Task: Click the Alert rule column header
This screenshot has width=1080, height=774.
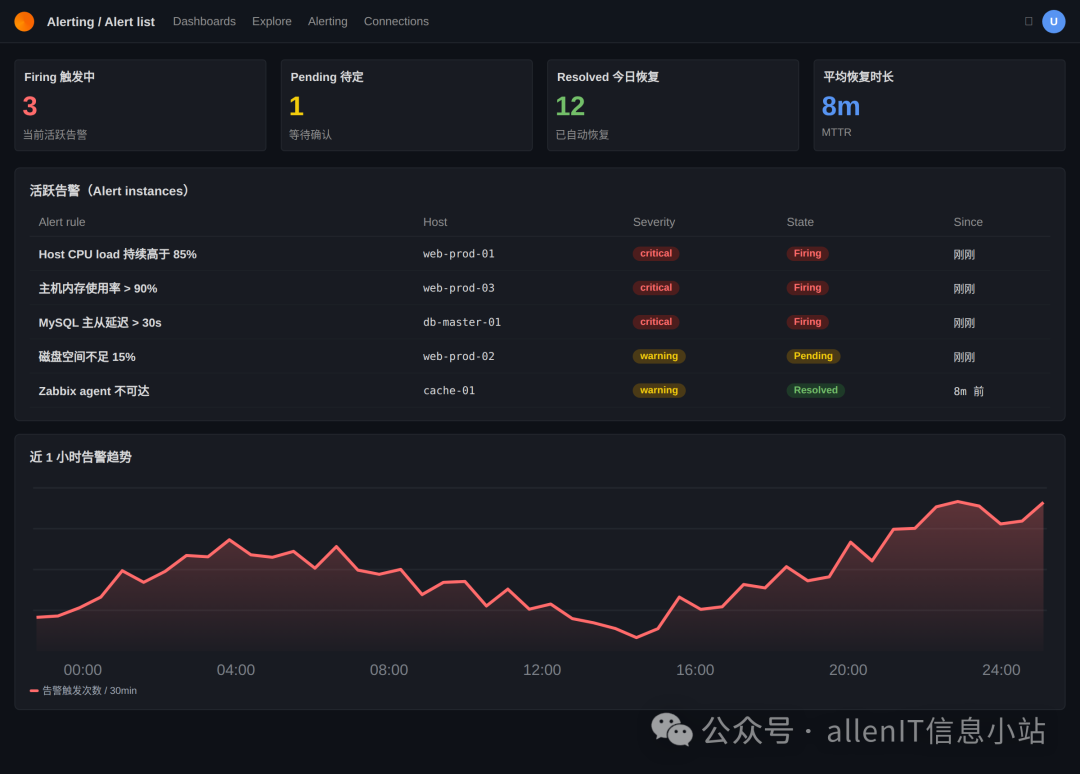Action: [62, 222]
